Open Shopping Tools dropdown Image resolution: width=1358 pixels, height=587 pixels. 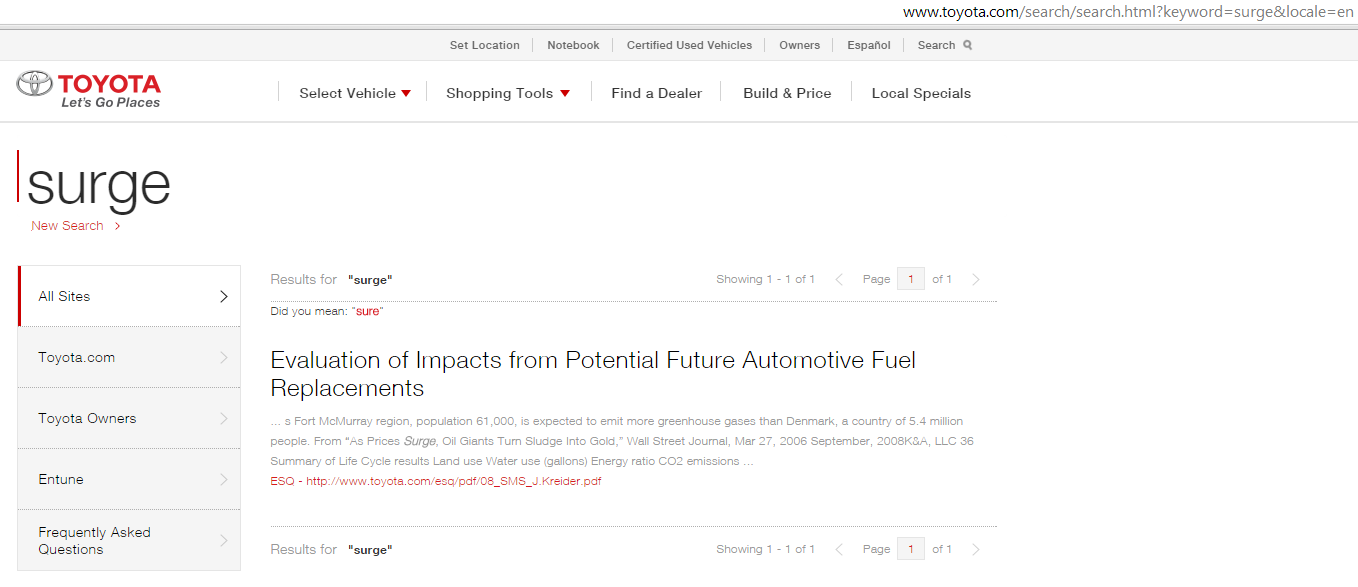coord(508,93)
